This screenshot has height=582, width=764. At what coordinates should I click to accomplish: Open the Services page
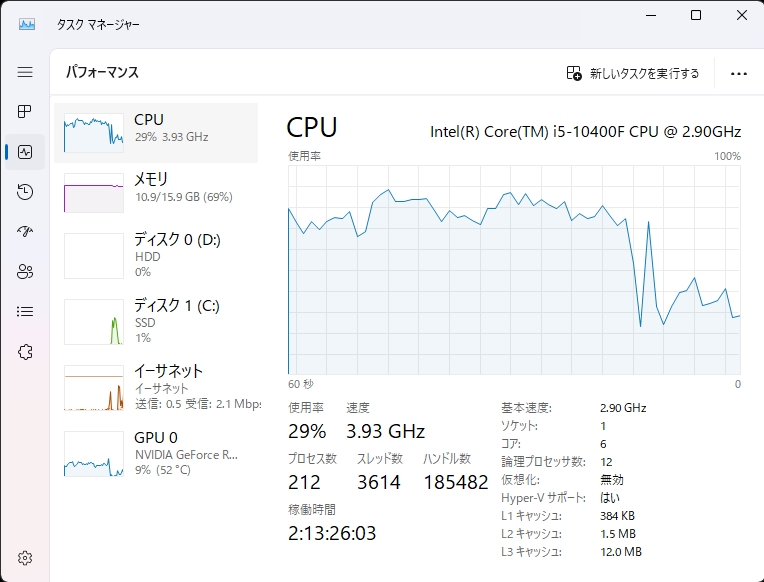(25, 351)
